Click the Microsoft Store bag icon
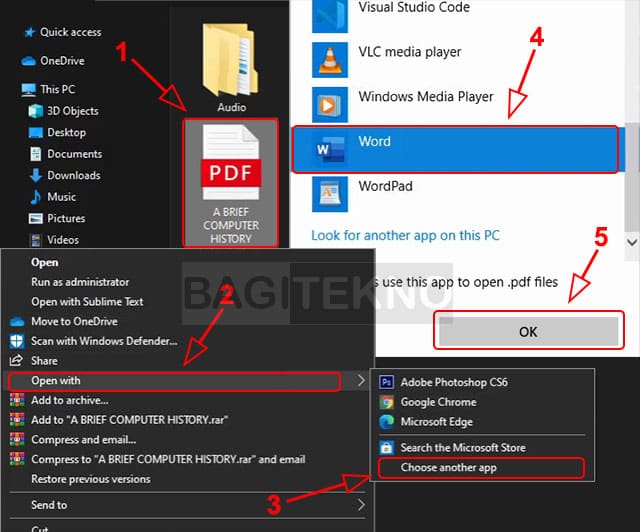Image resolution: width=640 pixels, height=532 pixels. point(387,448)
